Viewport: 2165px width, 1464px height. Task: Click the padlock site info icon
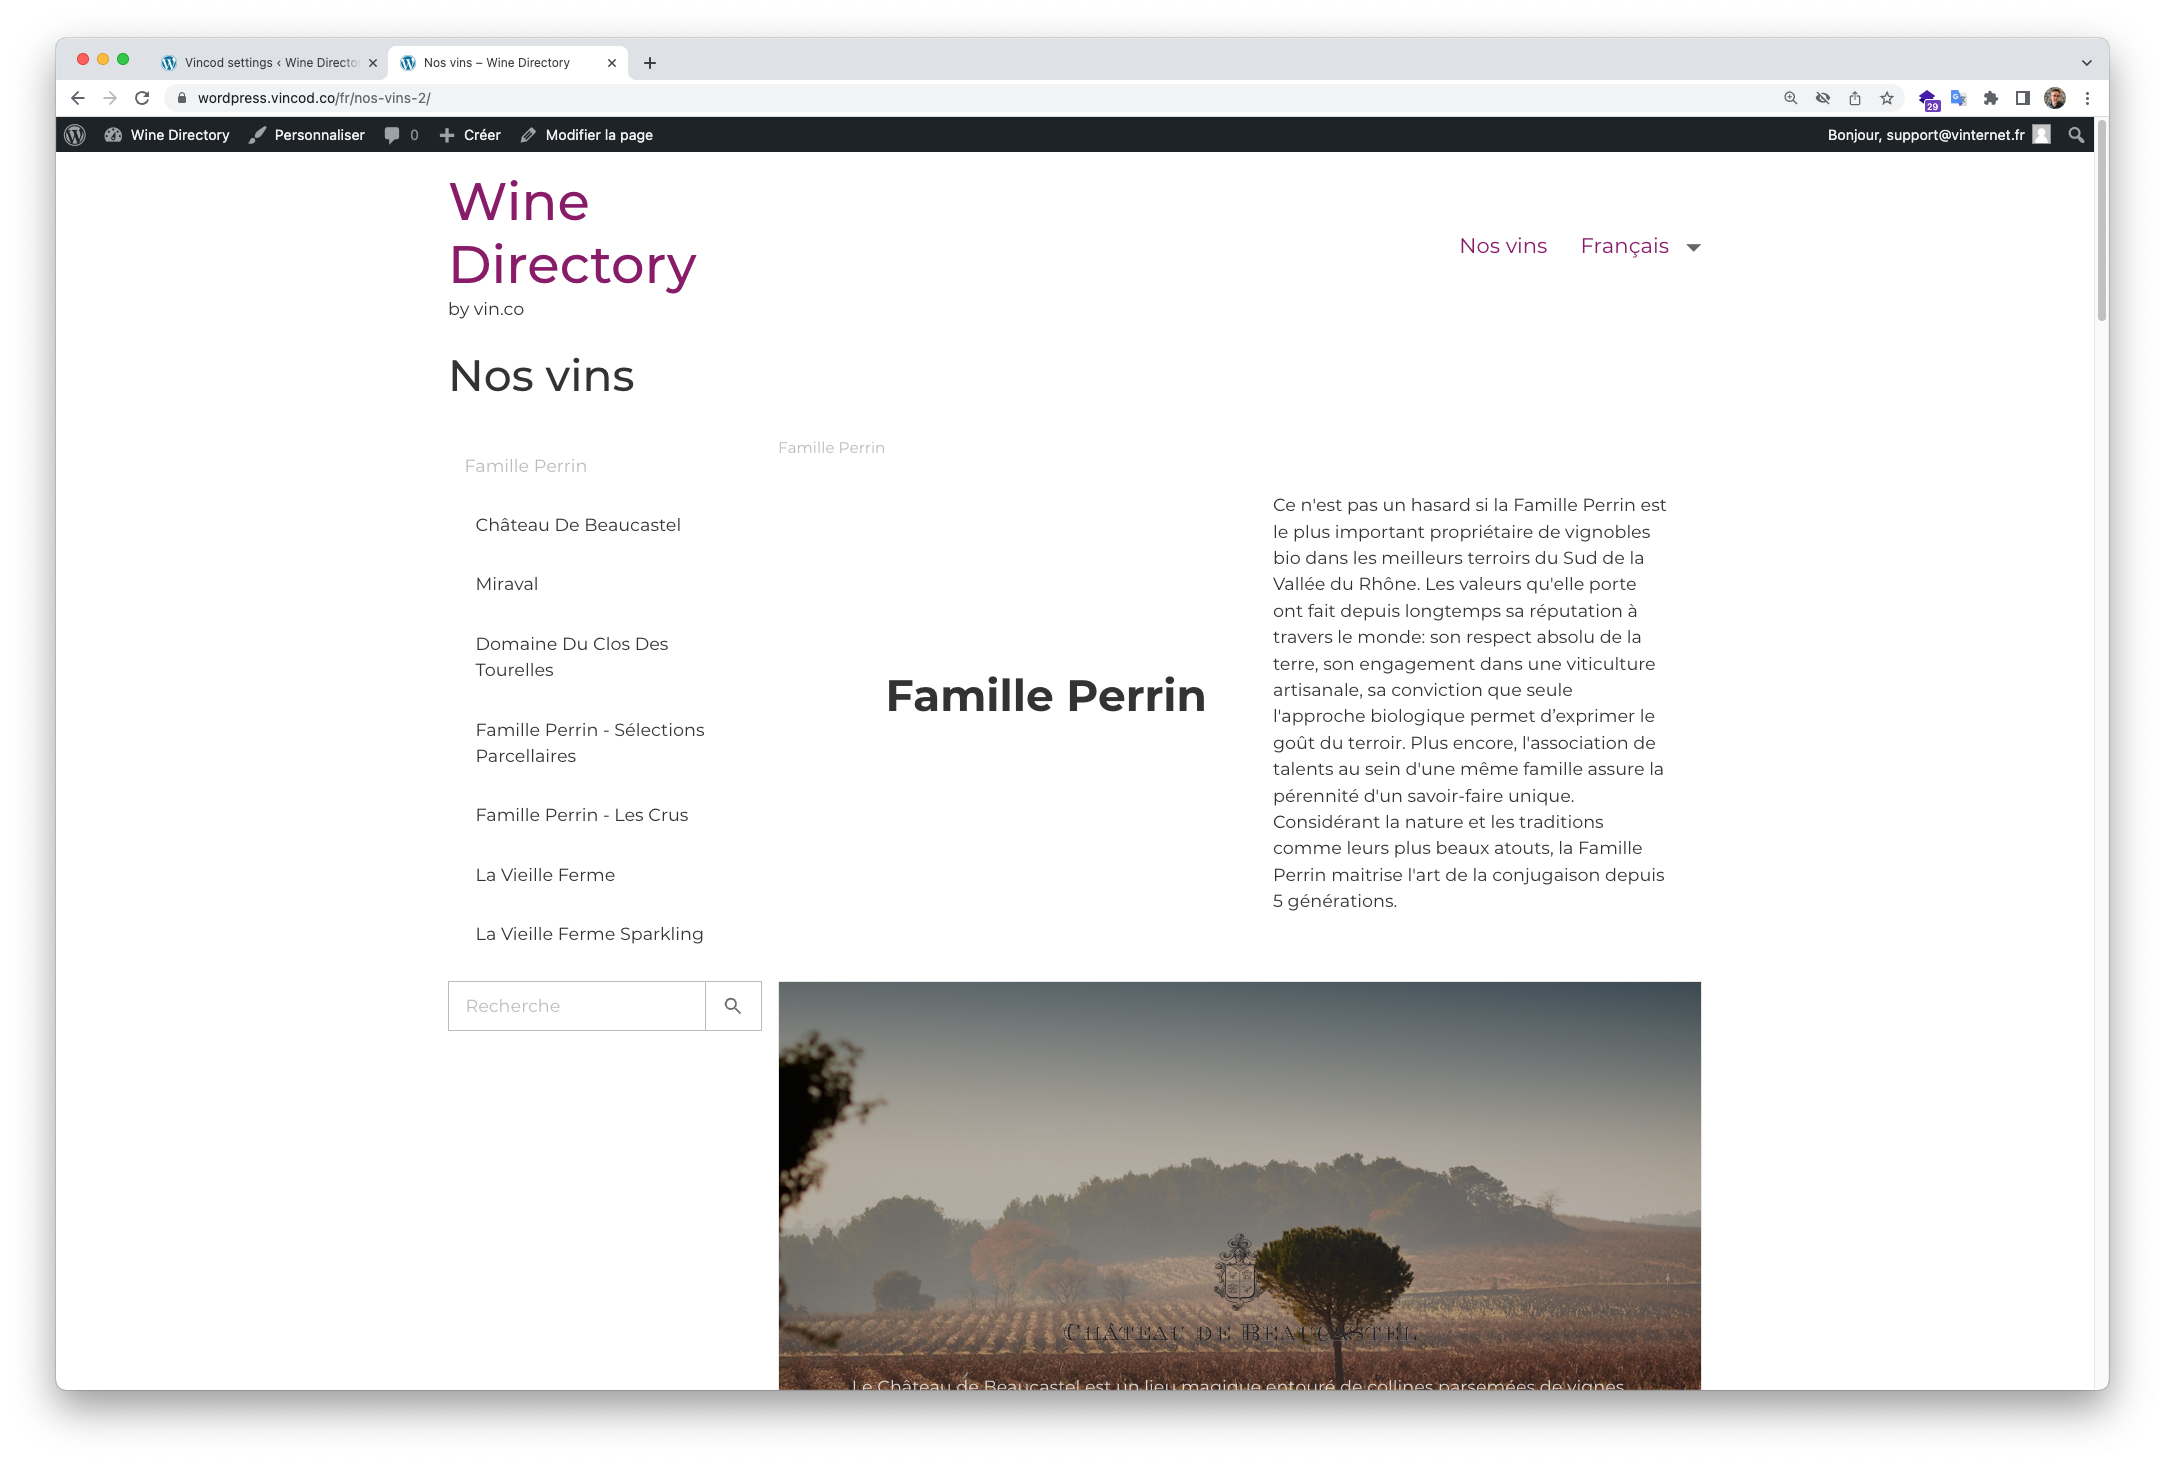click(182, 98)
